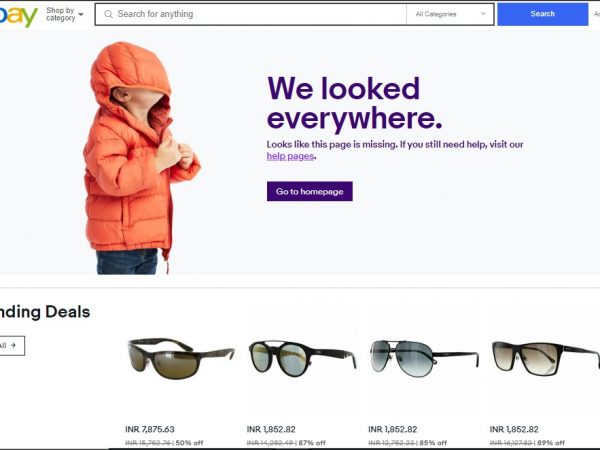Click the price of the 87% off deal

[271, 429]
